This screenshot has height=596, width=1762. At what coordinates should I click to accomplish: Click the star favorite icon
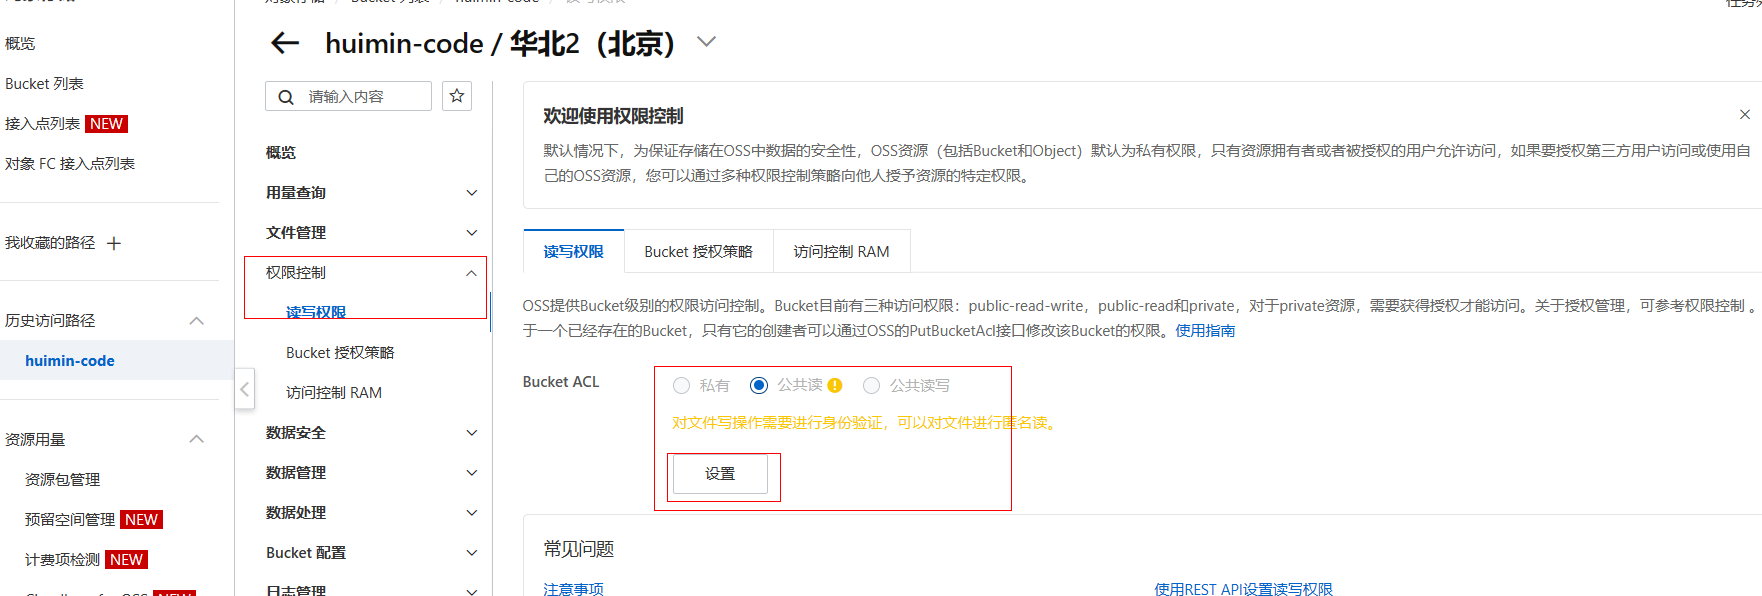(457, 96)
